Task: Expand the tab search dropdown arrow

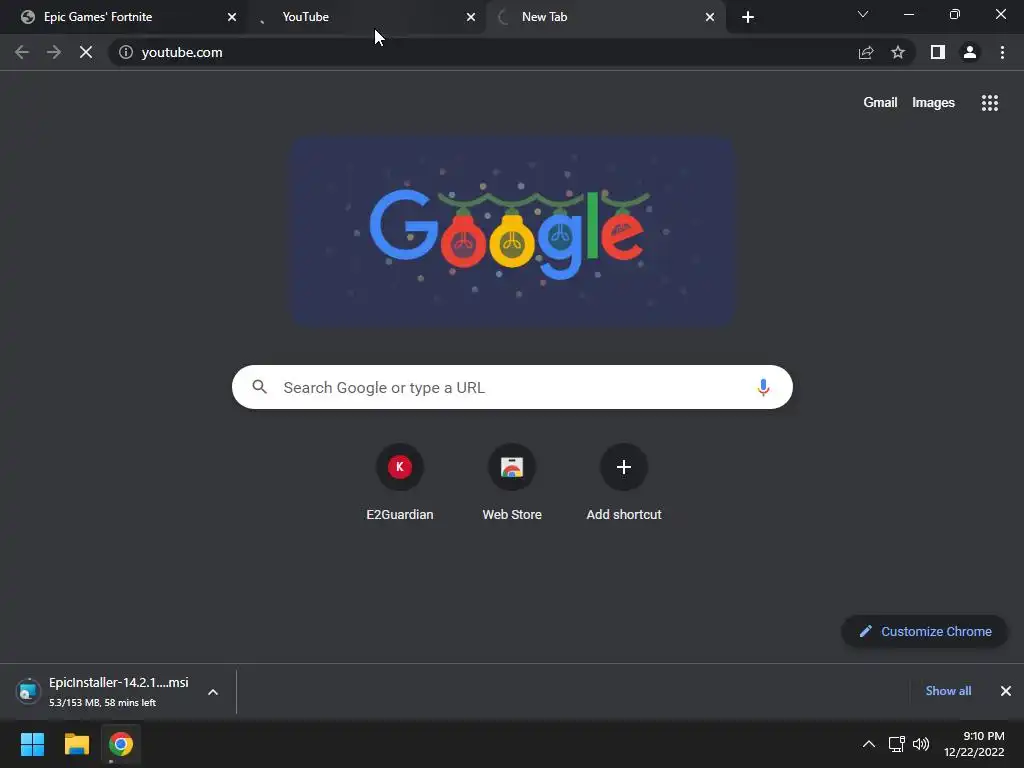Action: (863, 14)
